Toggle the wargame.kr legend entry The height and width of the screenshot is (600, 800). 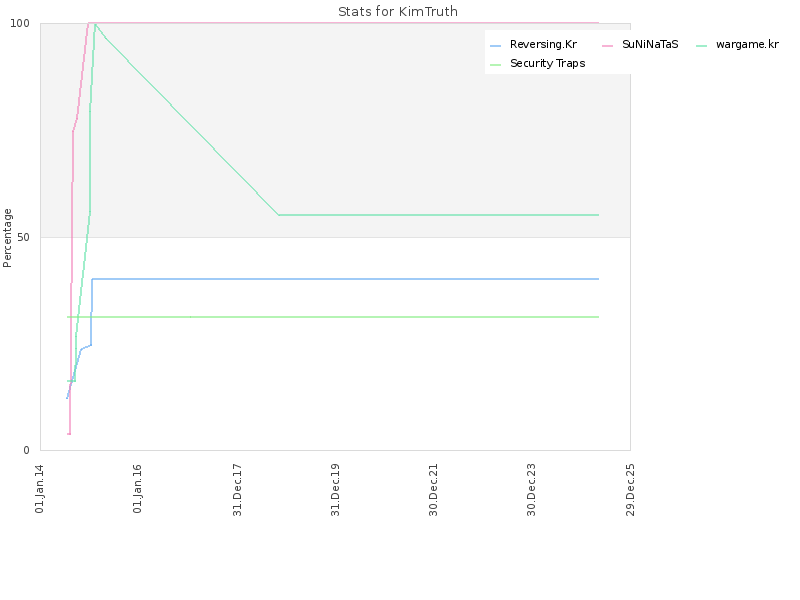click(747, 45)
